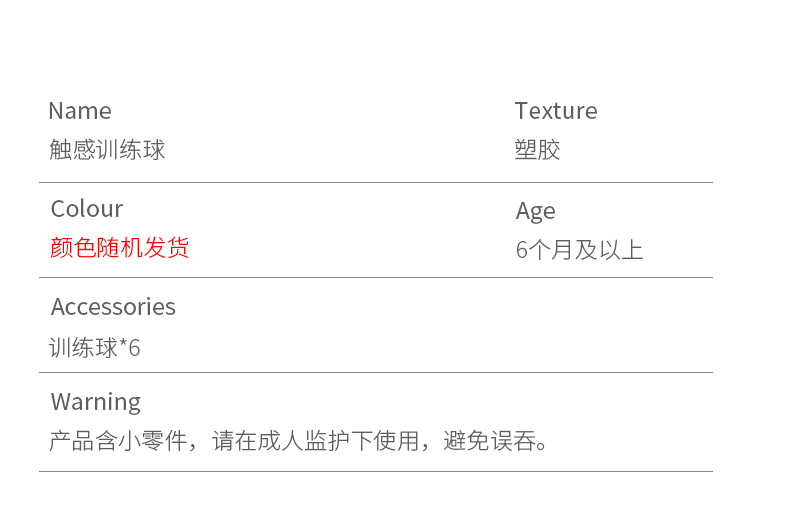The height and width of the screenshot is (505, 790).
Task: Click the asterisk in 训练球*6
Action: click(124, 347)
